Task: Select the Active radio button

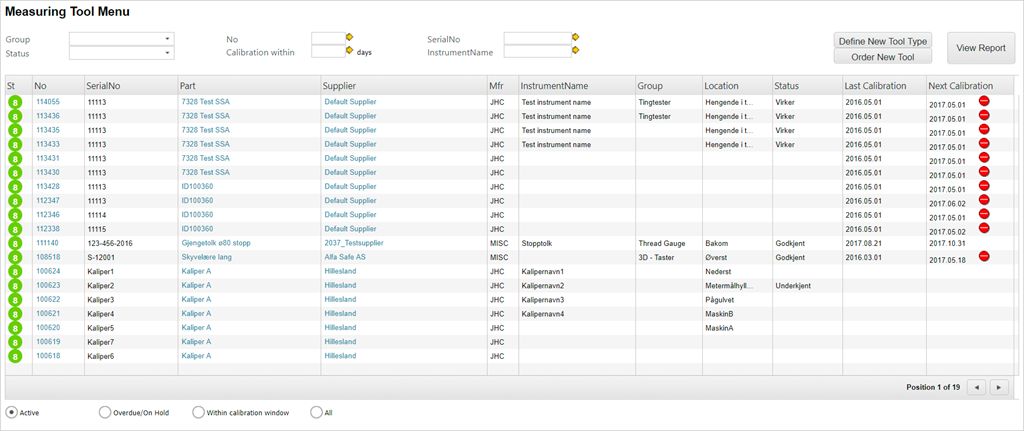Action: click(x=12, y=412)
